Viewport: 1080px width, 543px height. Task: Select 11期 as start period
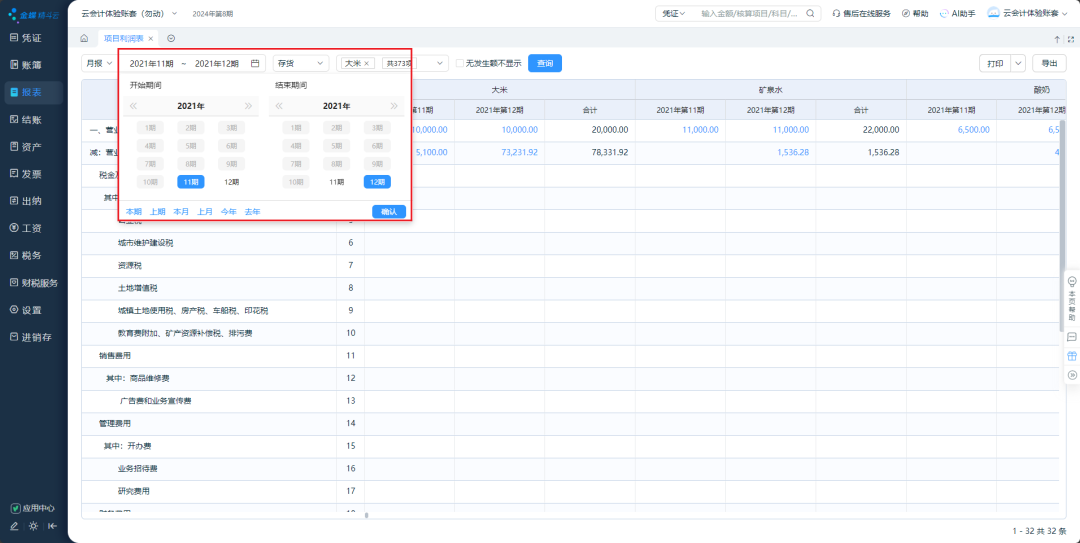tap(191, 182)
